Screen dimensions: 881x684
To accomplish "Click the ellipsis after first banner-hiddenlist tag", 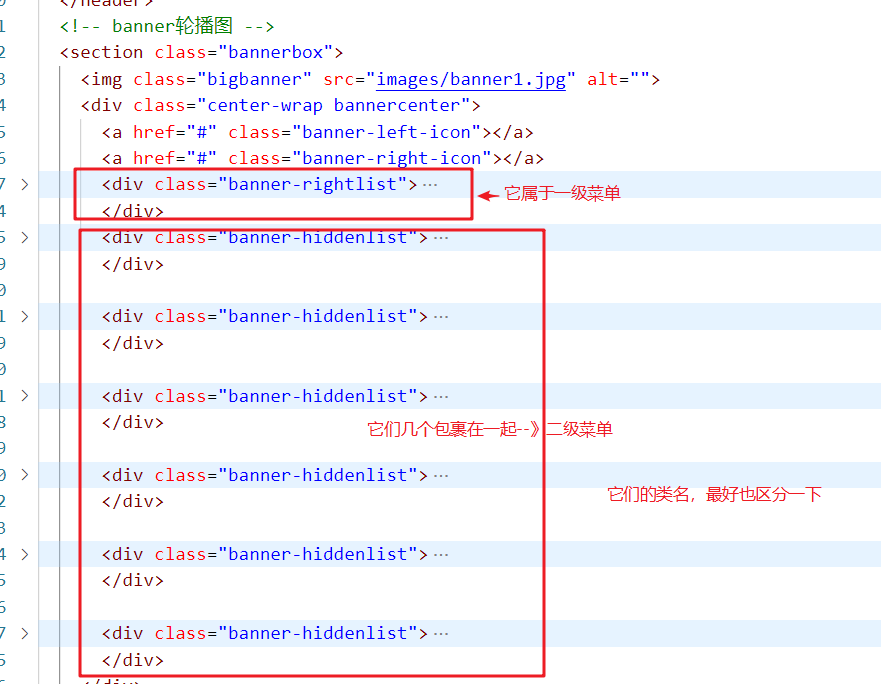I will click(441, 238).
